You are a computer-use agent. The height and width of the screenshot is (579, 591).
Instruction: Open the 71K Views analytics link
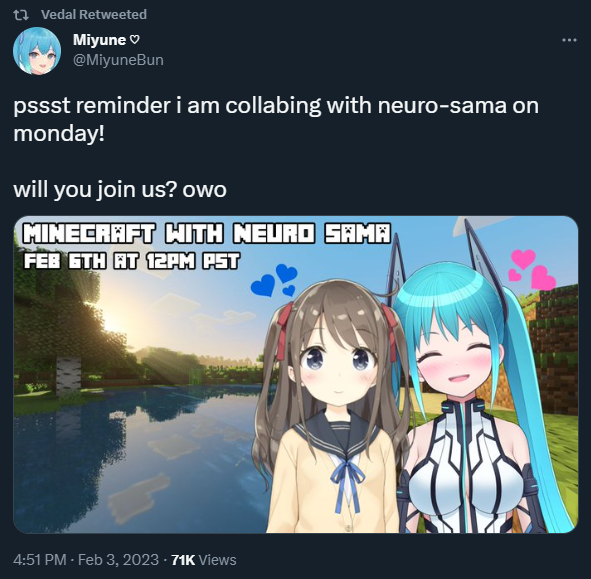click(204, 560)
